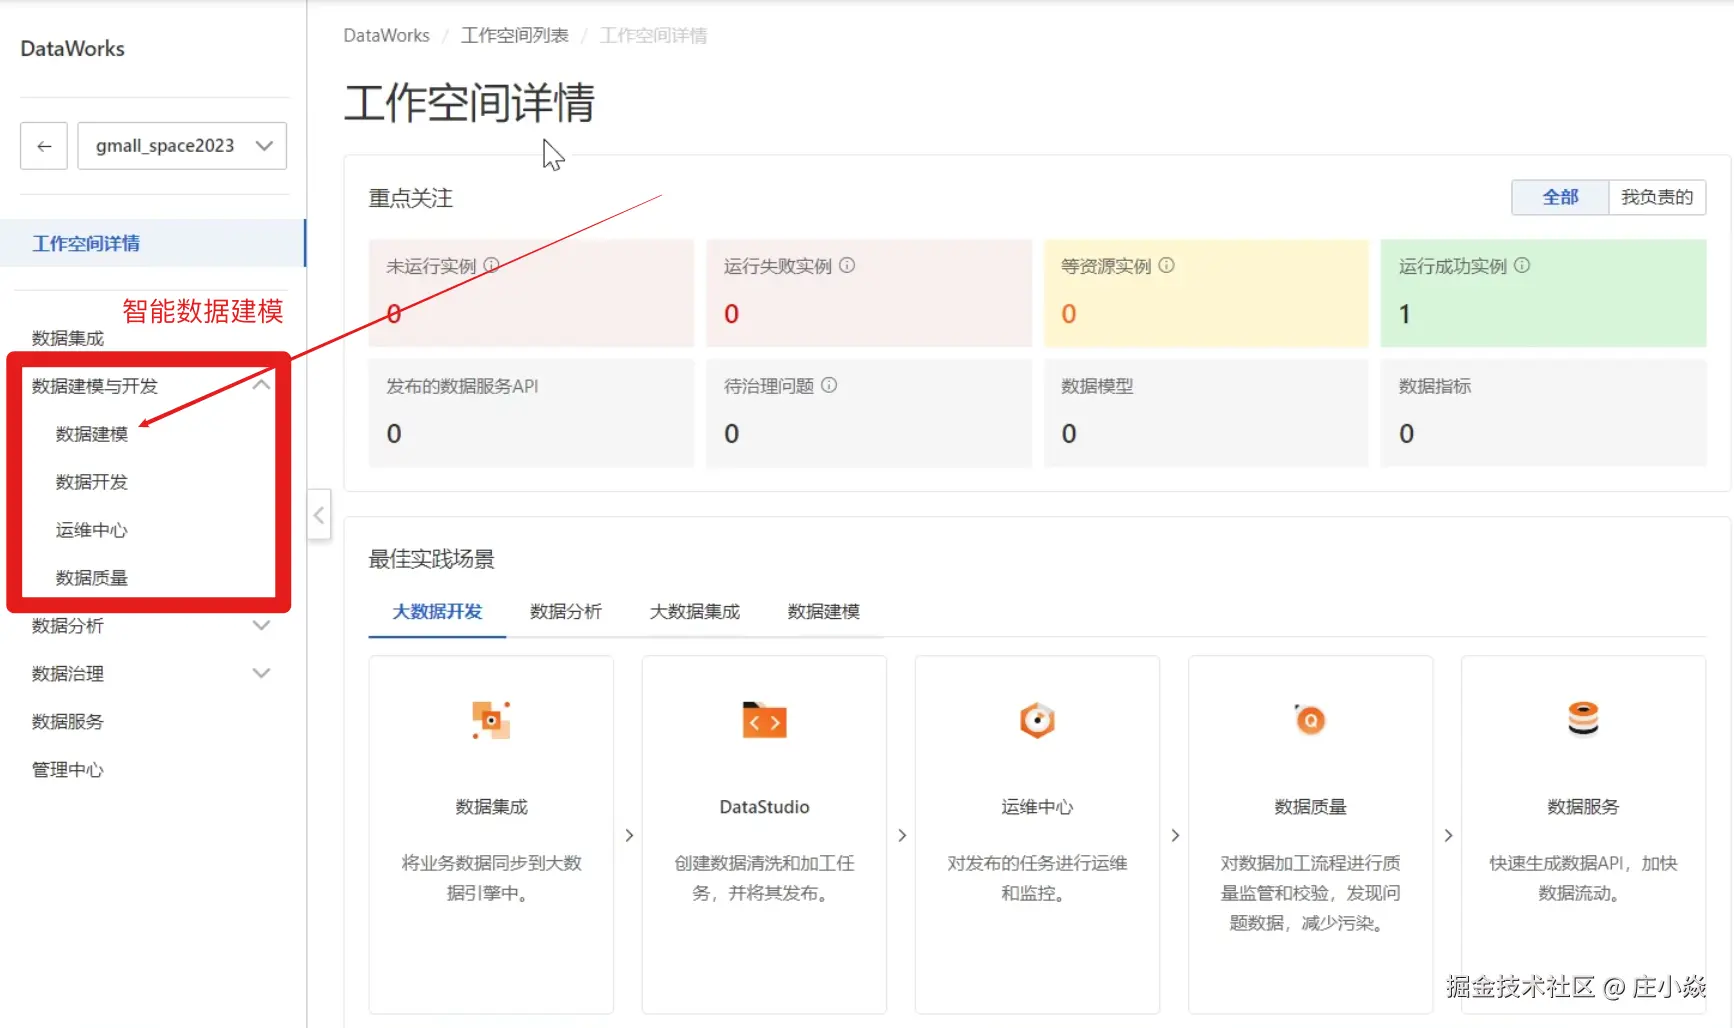
Task: Open the 数据服务 card title
Action: (x=1583, y=807)
